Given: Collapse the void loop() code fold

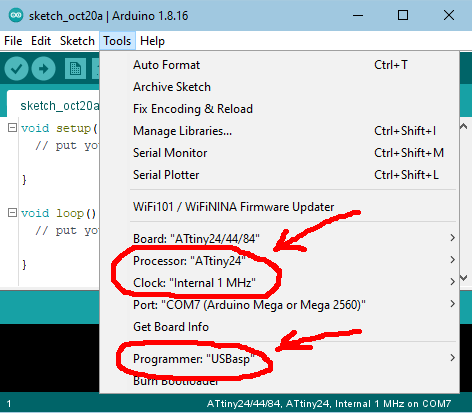Looking at the screenshot, I should click(x=12, y=213).
